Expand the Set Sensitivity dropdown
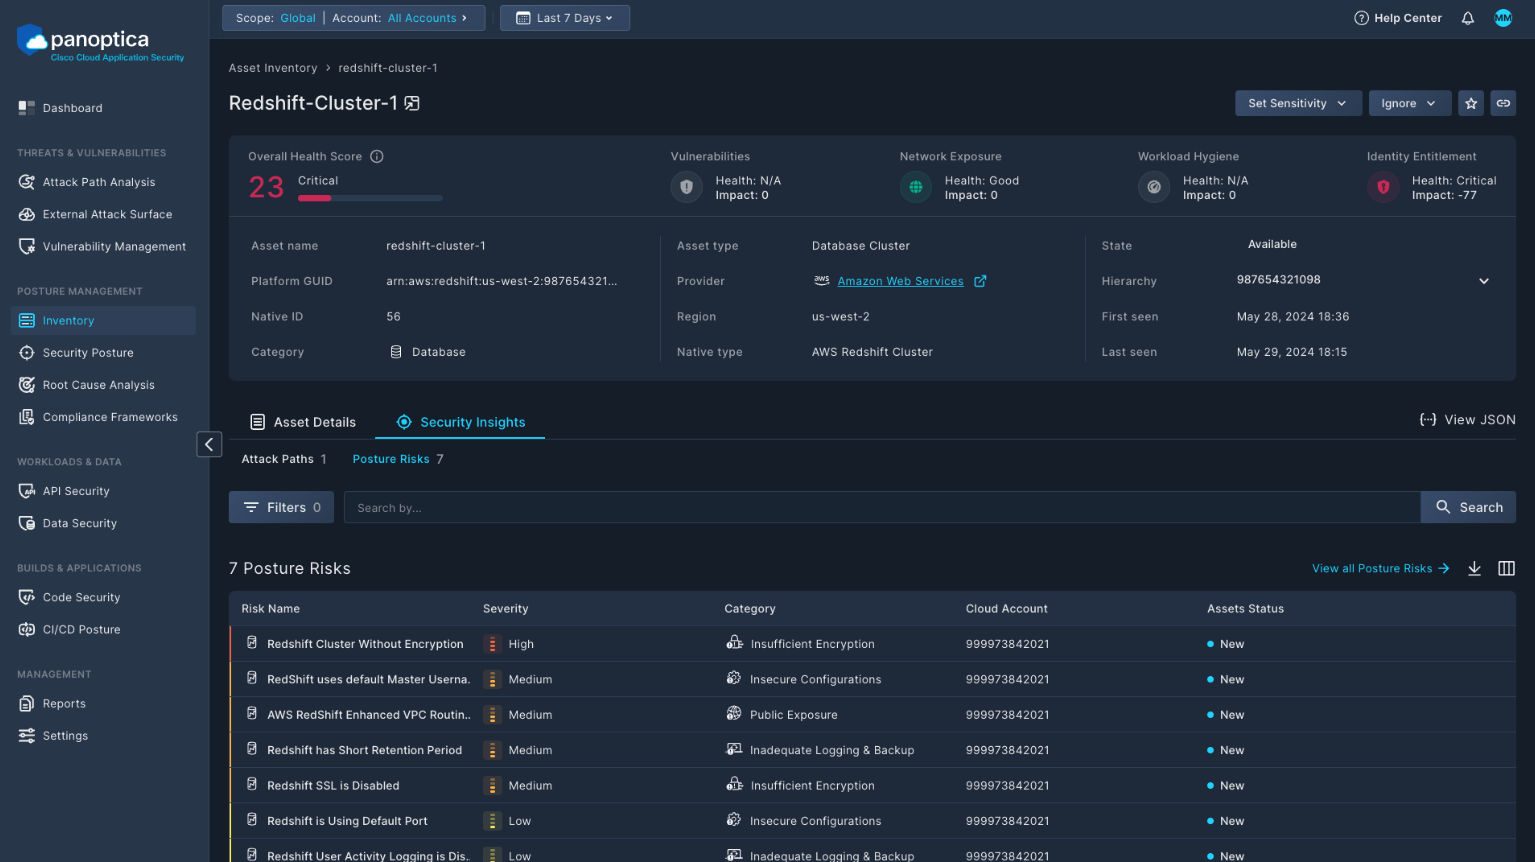The width and height of the screenshot is (1535, 862). [x=1298, y=103]
